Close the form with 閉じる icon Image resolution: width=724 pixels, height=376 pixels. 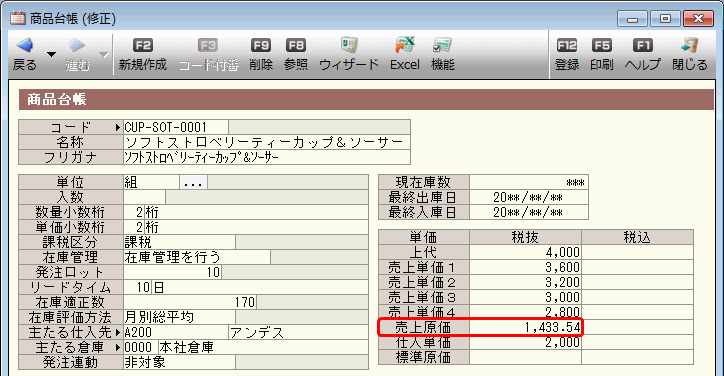tap(689, 45)
